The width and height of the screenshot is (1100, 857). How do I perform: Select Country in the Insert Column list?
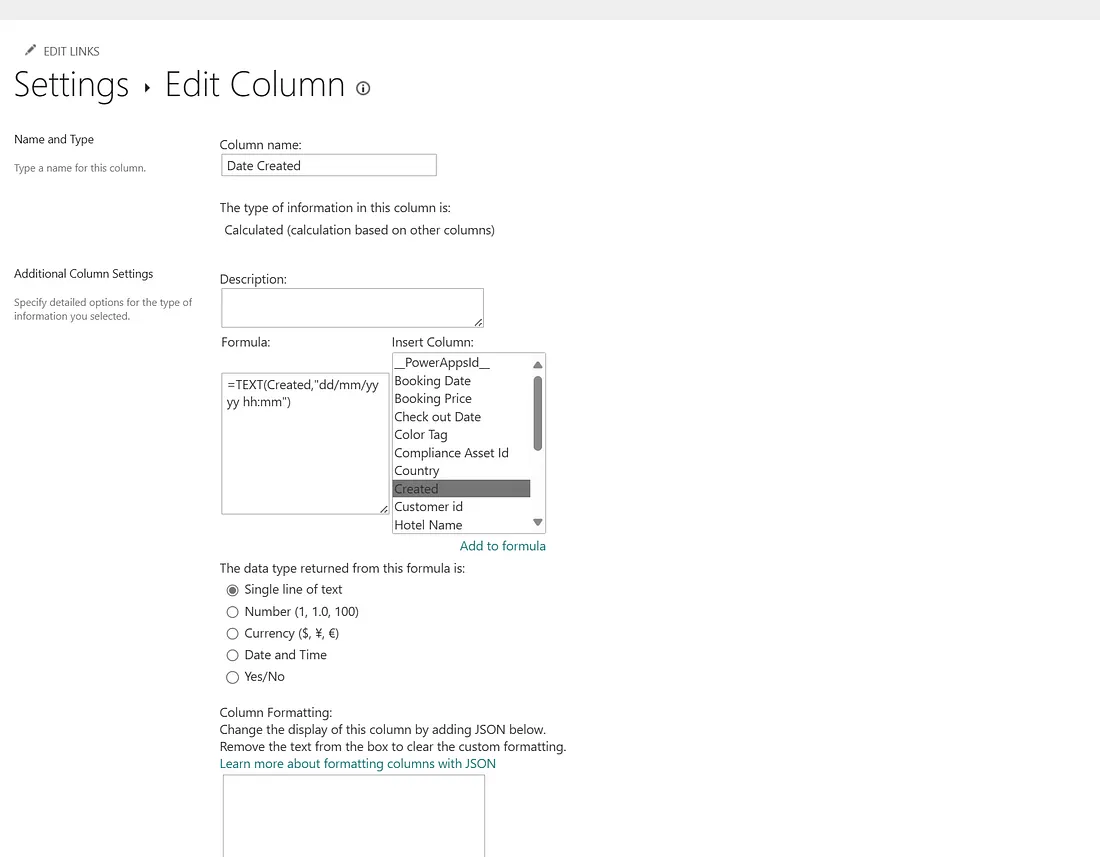click(416, 471)
